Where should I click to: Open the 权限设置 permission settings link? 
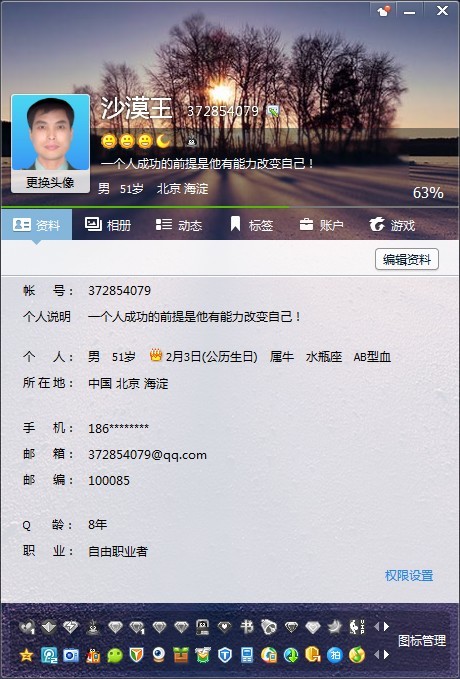click(409, 576)
